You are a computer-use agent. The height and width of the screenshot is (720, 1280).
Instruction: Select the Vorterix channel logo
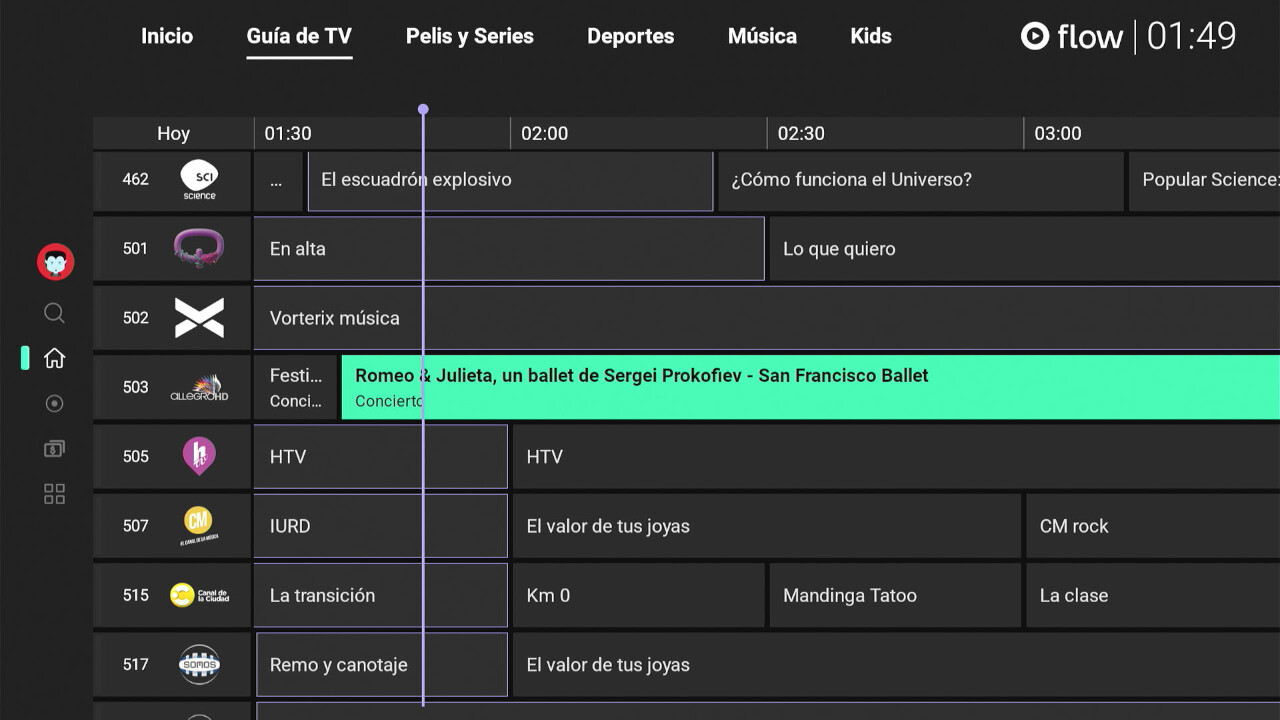[199, 318]
